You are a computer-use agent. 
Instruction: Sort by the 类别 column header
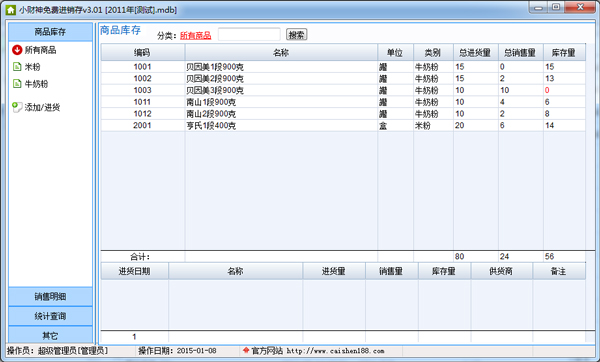click(433, 52)
